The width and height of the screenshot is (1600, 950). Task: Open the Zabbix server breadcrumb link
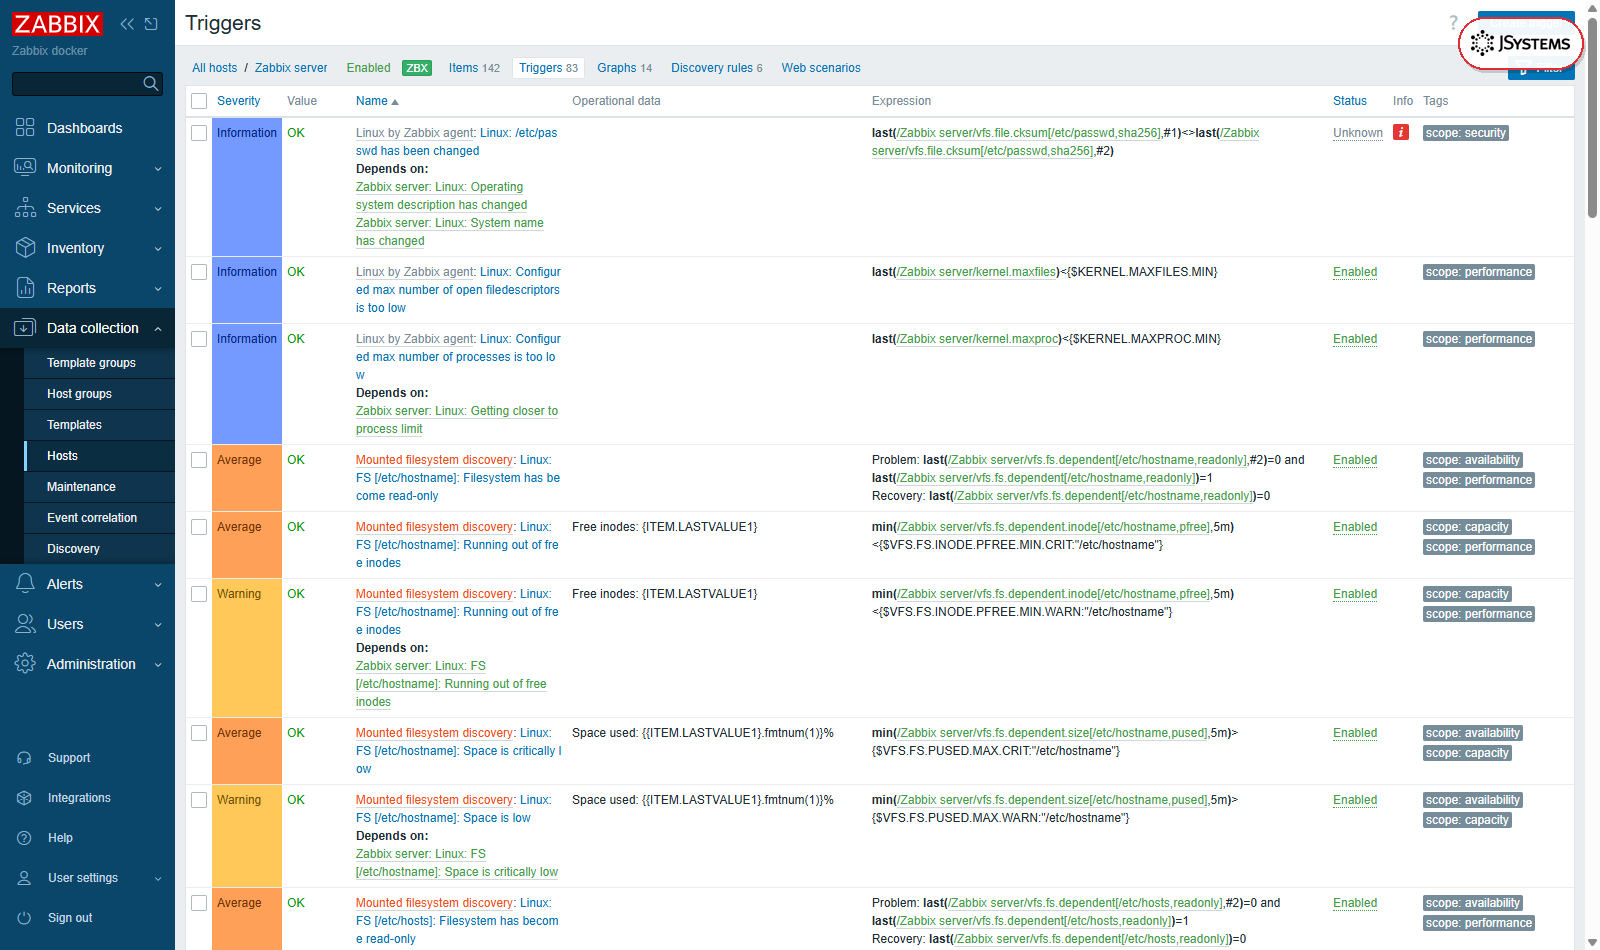tap(291, 68)
